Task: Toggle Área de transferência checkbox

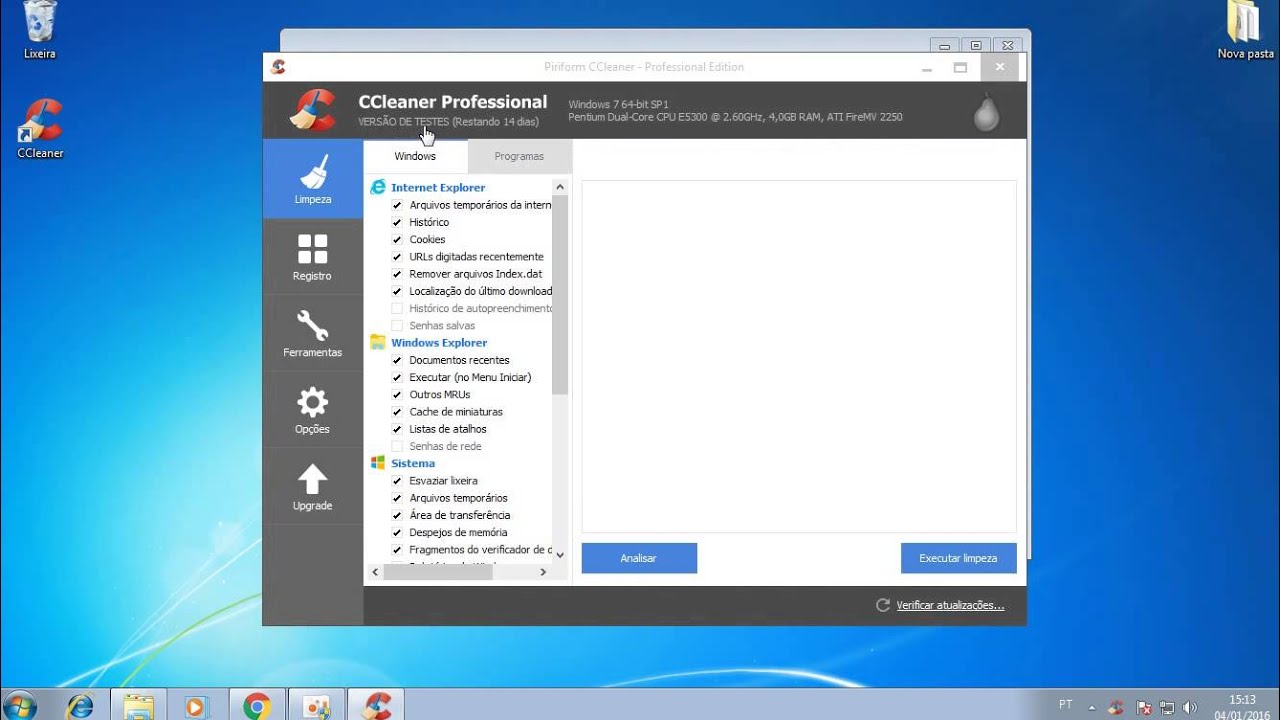Action: 397,515
